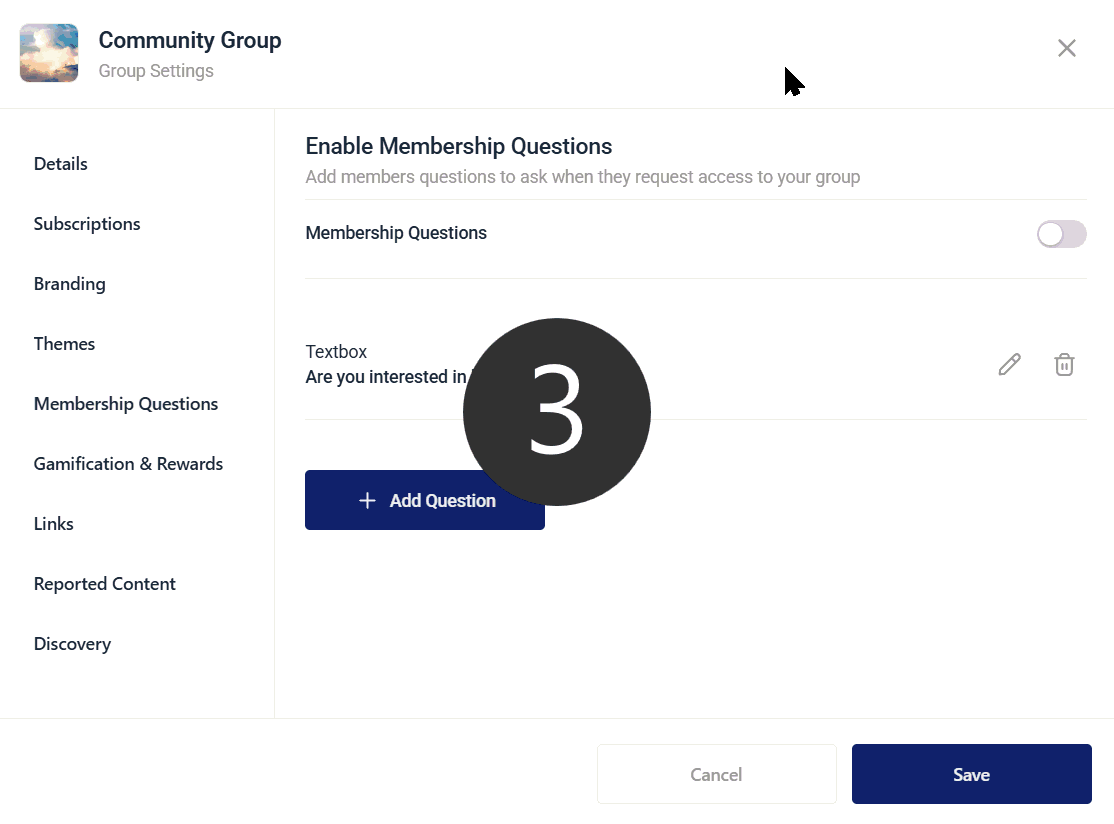Open the Themes settings page
The height and width of the screenshot is (824, 1114).
(64, 344)
